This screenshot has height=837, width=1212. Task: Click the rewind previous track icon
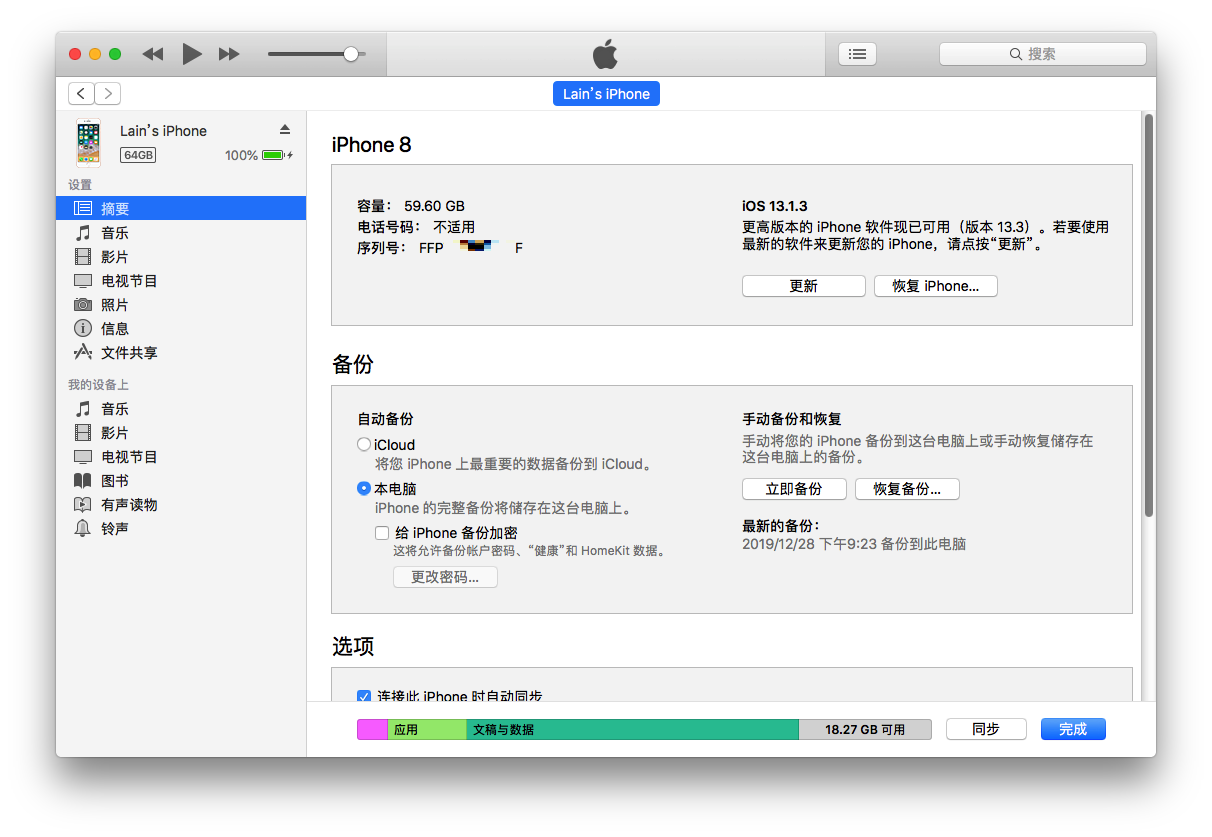click(153, 54)
